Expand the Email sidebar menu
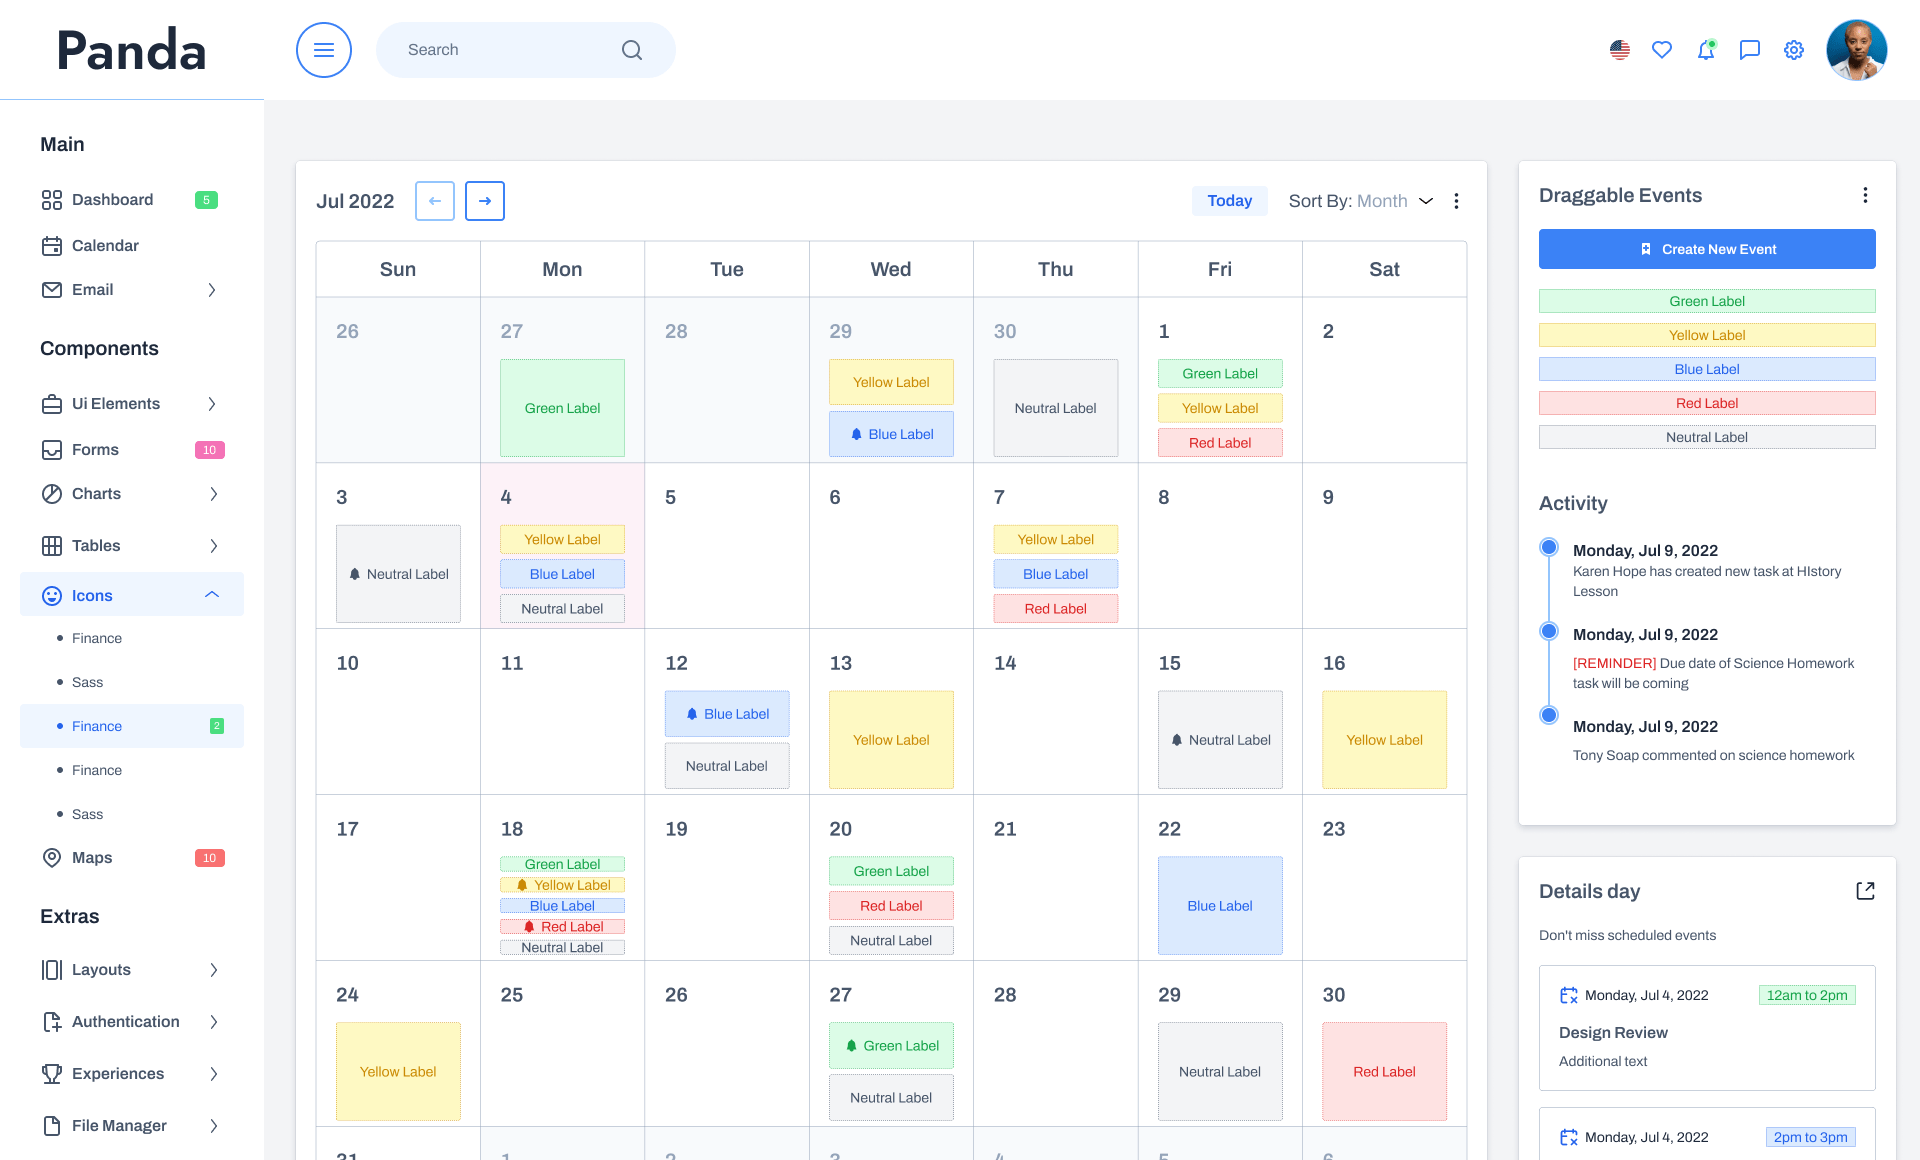The image size is (1920, 1160). click(x=212, y=290)
